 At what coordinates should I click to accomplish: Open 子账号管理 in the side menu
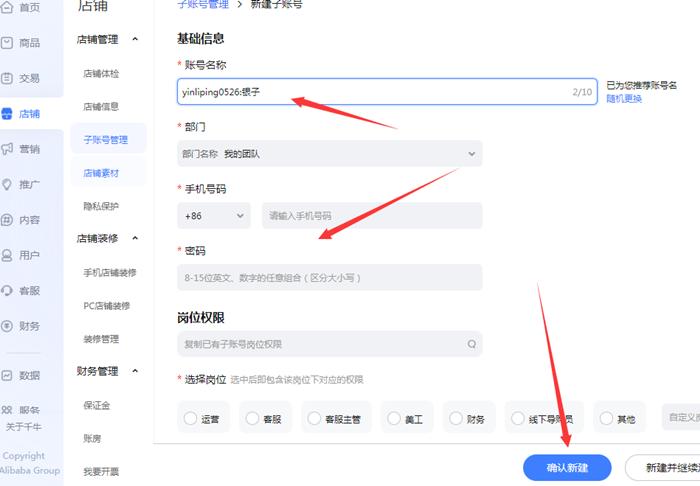point(106,140)
